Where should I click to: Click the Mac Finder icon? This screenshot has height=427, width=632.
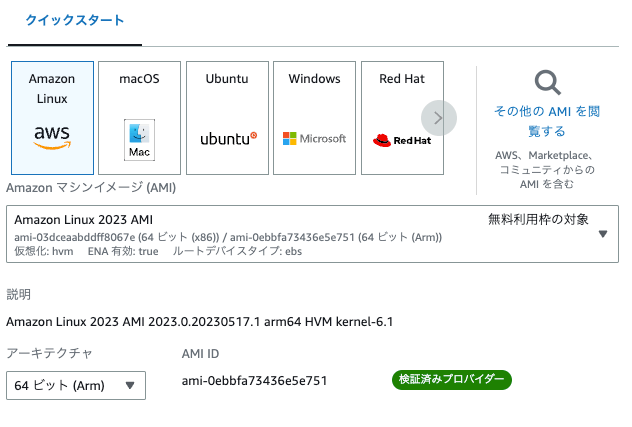(139, 140)
